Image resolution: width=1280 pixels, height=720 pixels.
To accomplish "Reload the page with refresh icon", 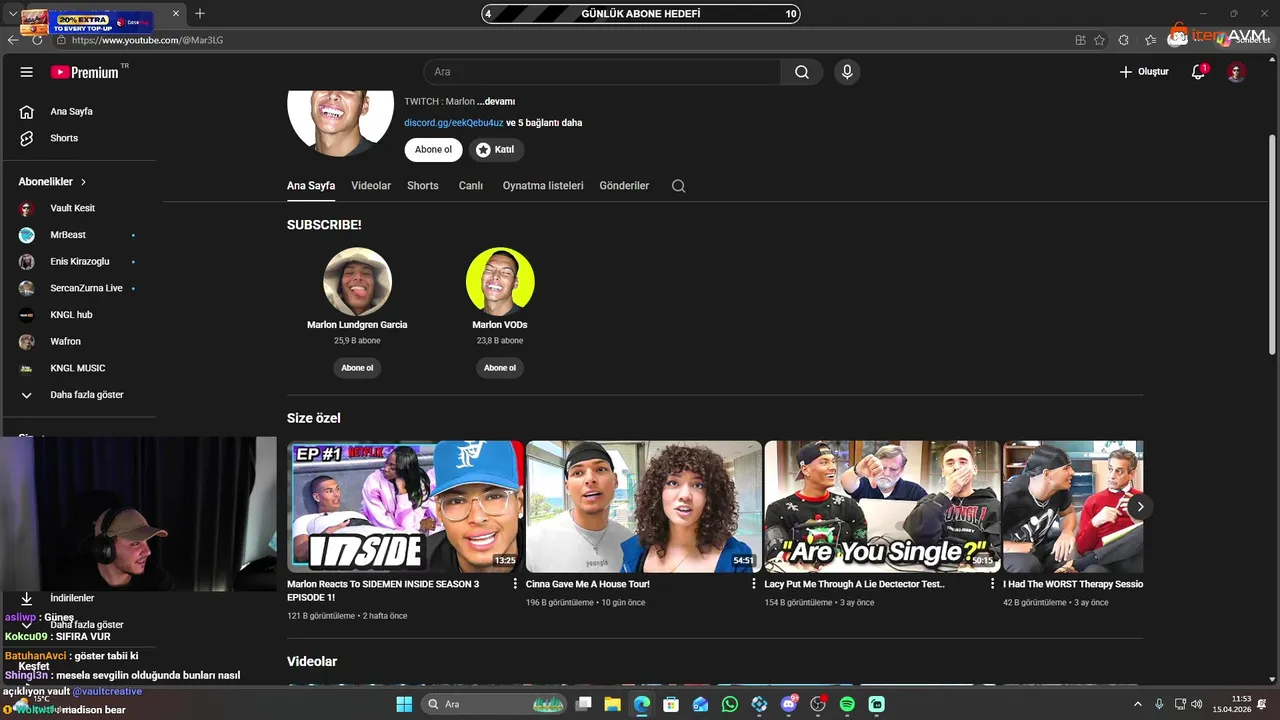I will [38, 40].
